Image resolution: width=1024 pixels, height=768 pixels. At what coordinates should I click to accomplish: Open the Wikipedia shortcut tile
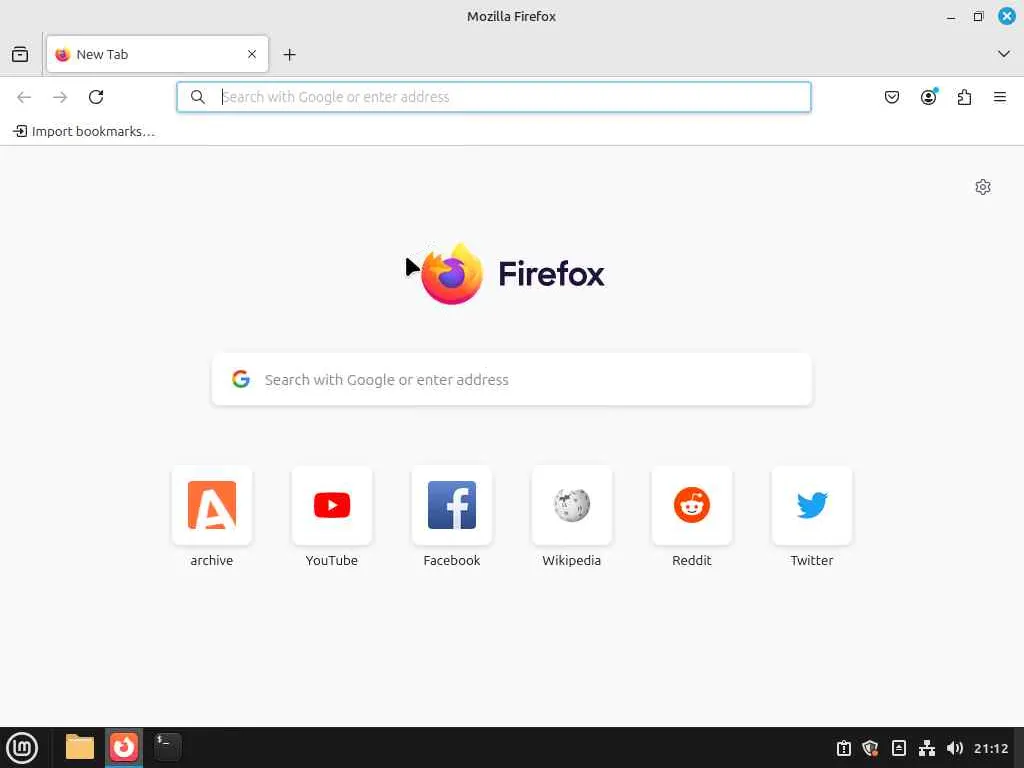(572, 505)
